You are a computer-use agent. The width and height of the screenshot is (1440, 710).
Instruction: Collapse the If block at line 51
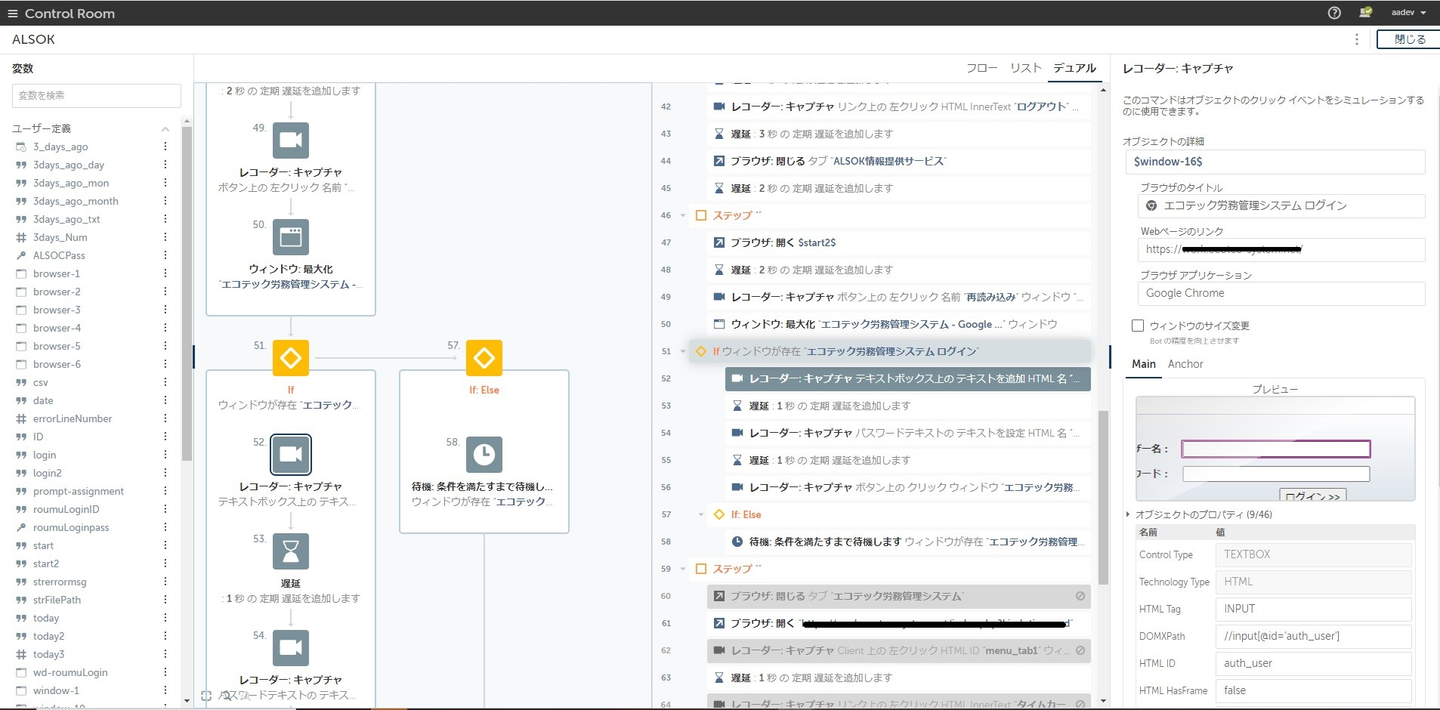(x=683, y=351)
